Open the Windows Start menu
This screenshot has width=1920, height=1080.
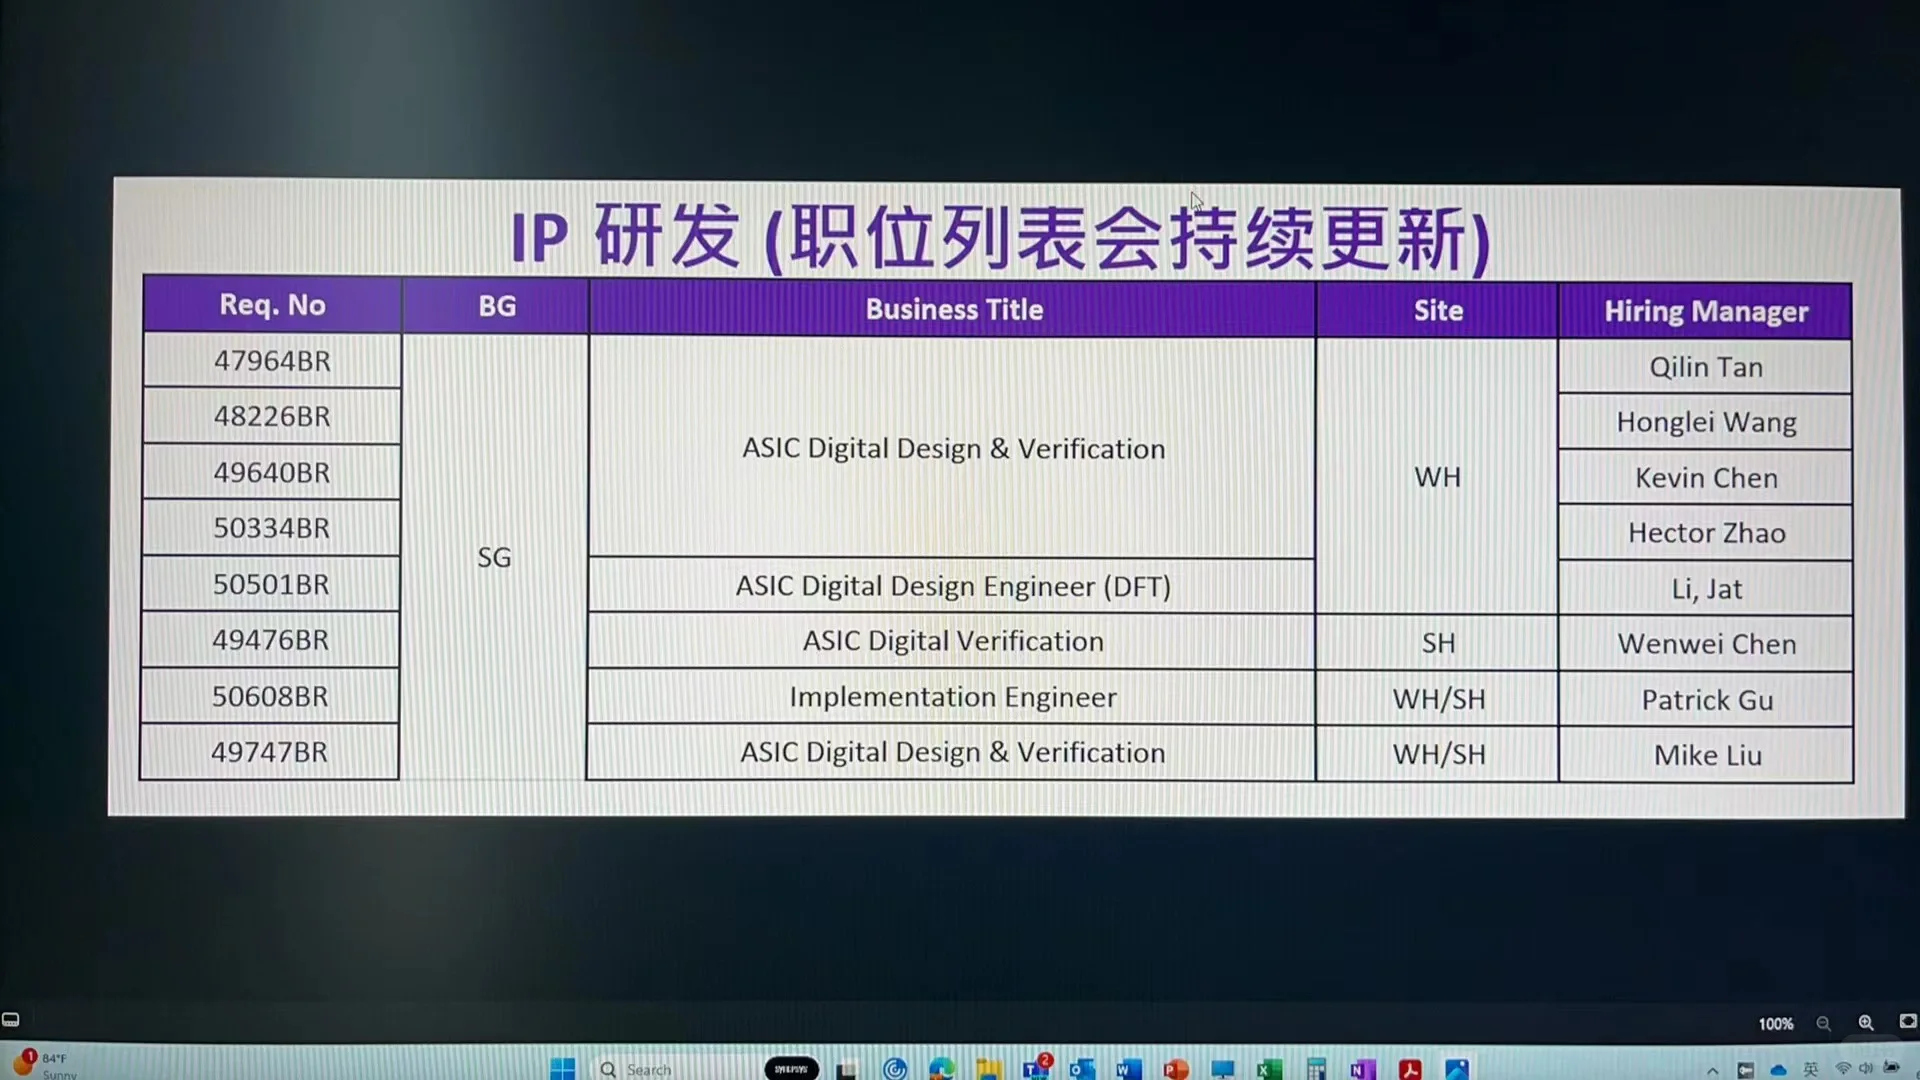562,1068
